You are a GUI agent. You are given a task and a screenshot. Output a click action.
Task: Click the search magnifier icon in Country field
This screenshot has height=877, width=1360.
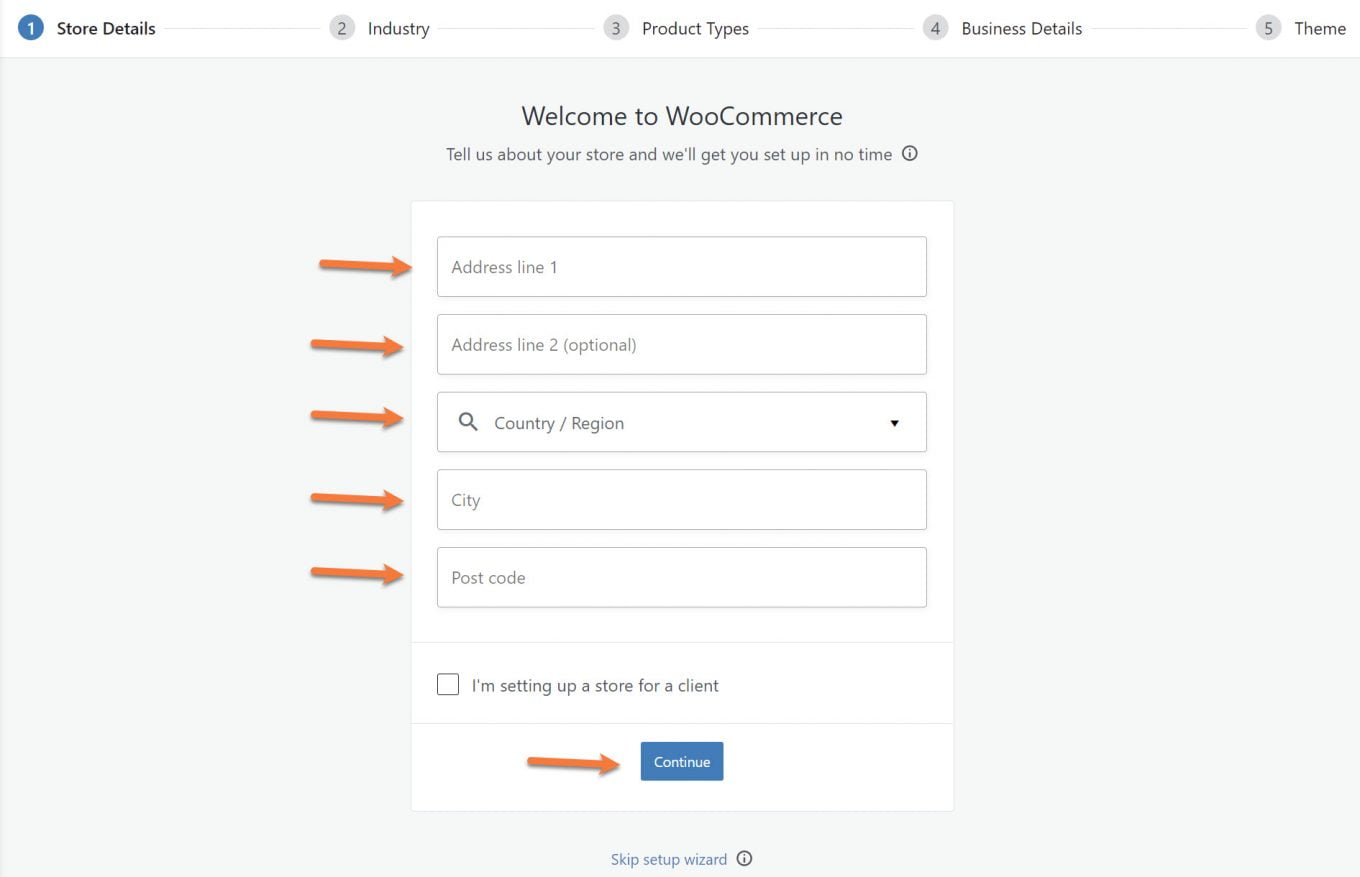[x=468, y=422]
